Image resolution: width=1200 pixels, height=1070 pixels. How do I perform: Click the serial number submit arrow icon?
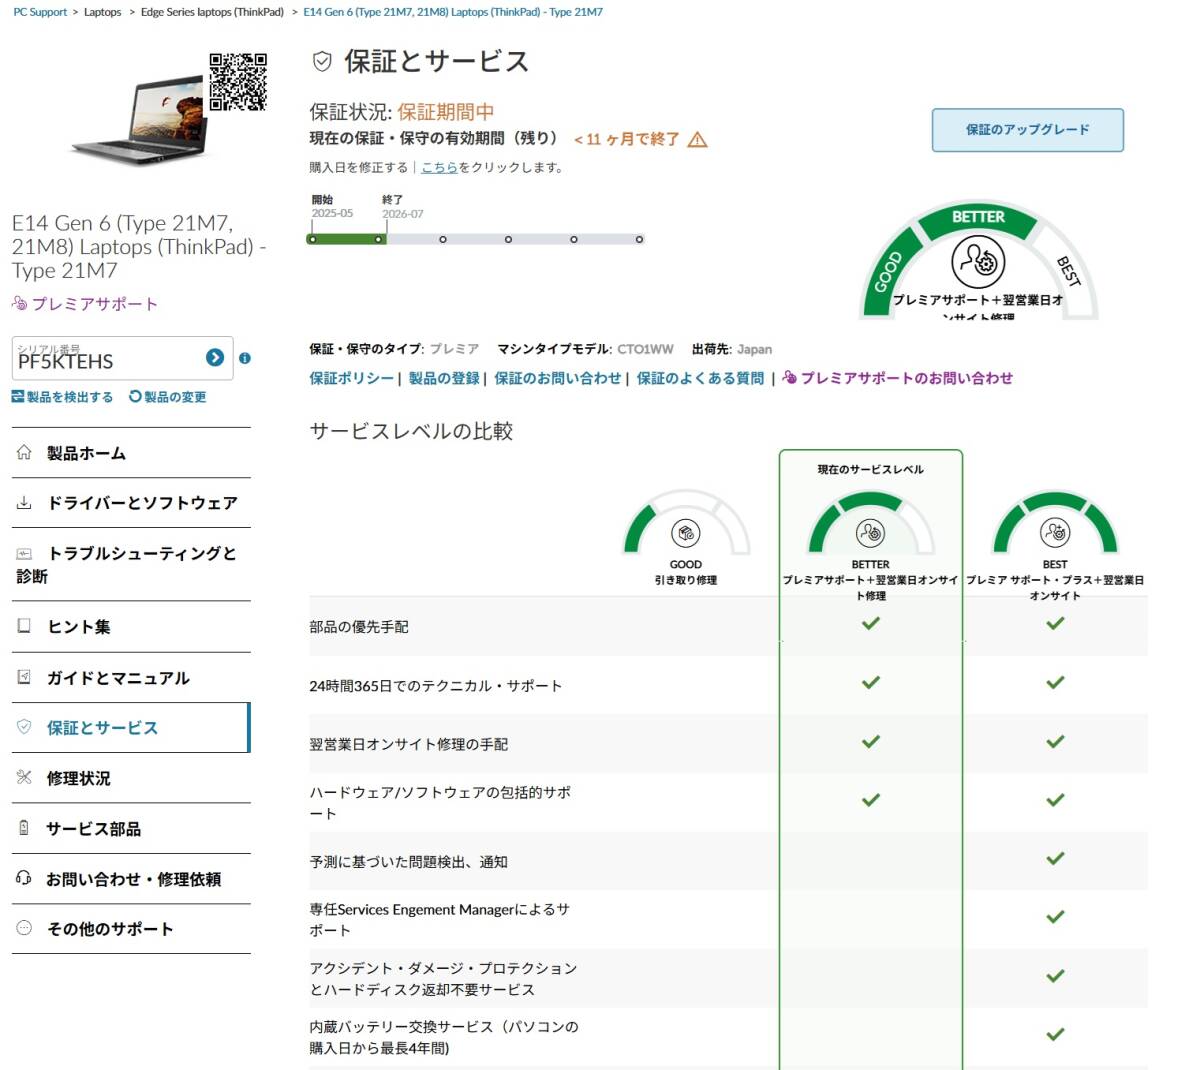click(x=215, y=357)
